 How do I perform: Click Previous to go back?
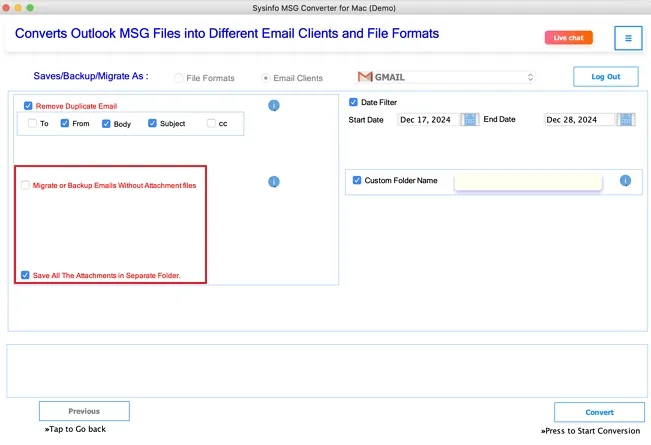(x=84, y=411)
